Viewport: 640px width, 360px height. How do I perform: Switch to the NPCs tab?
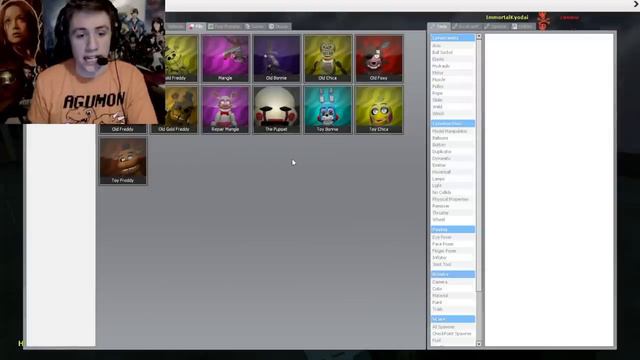point(196,27)
